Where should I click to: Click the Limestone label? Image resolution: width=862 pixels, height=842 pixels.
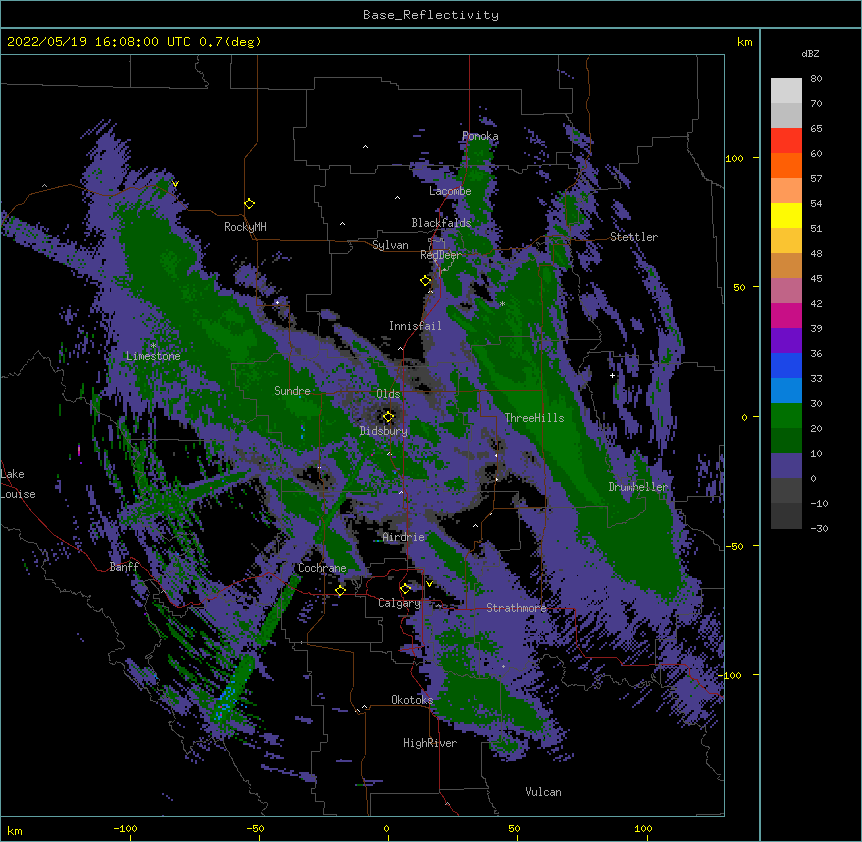[x=153, y=356]
